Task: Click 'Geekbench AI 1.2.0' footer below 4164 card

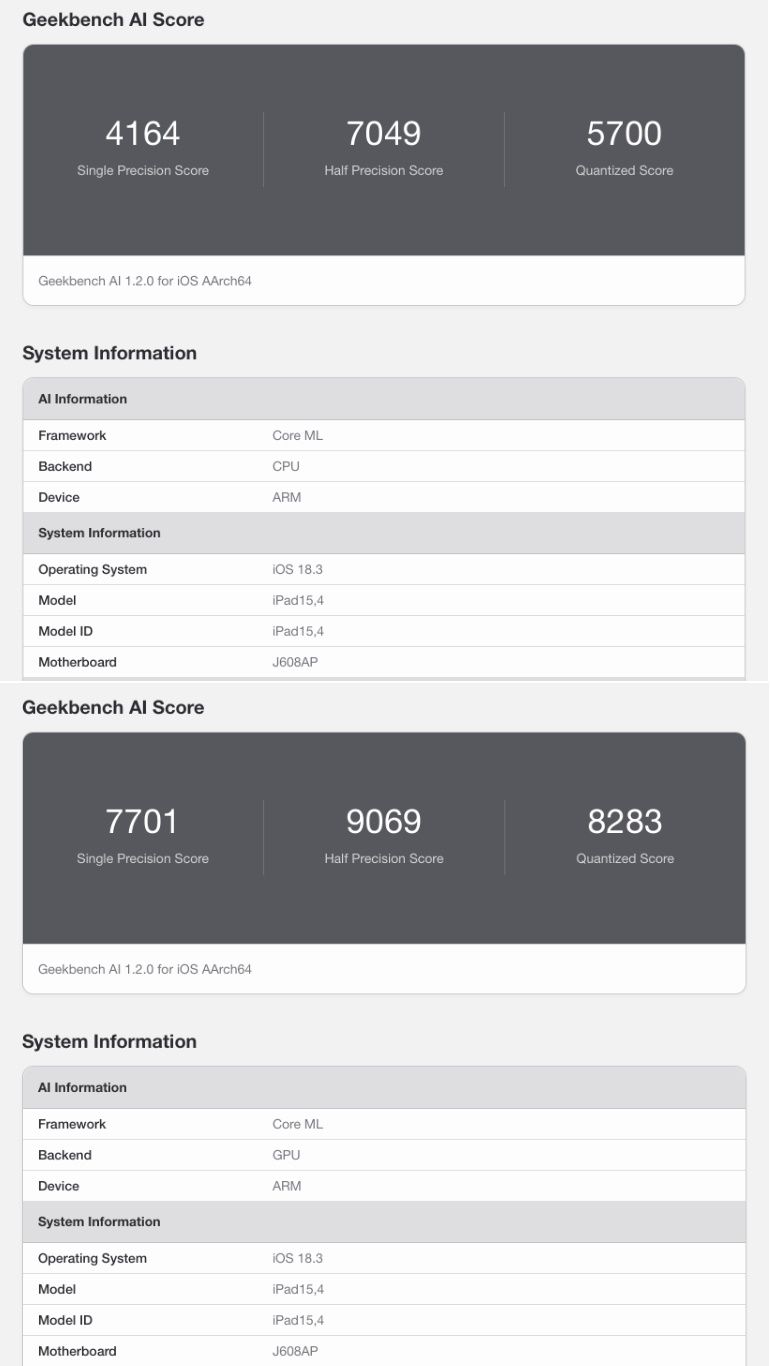Action: pyautogui.click(x=145, y=281)
